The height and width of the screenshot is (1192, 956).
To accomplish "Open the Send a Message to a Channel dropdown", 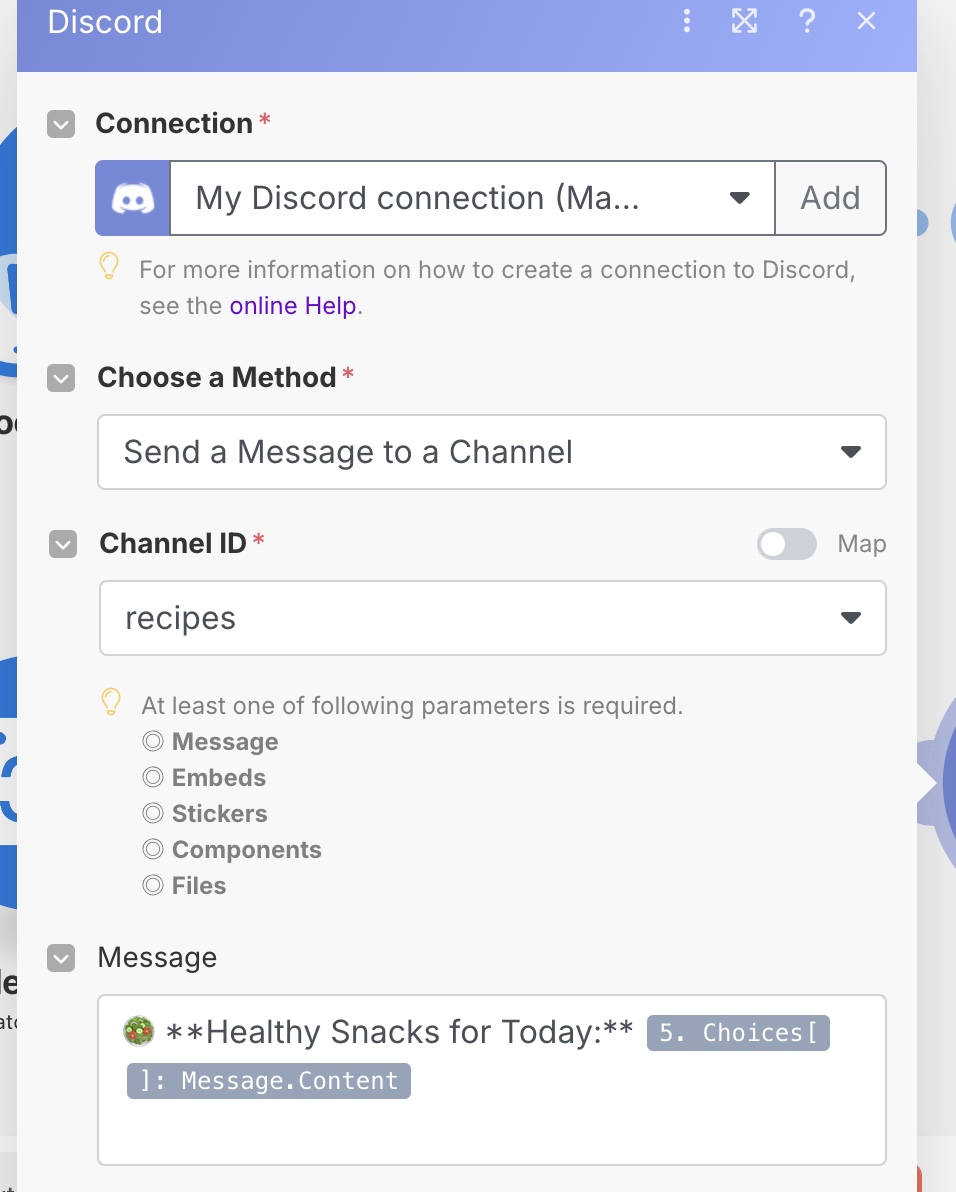I will click(492, 452).
